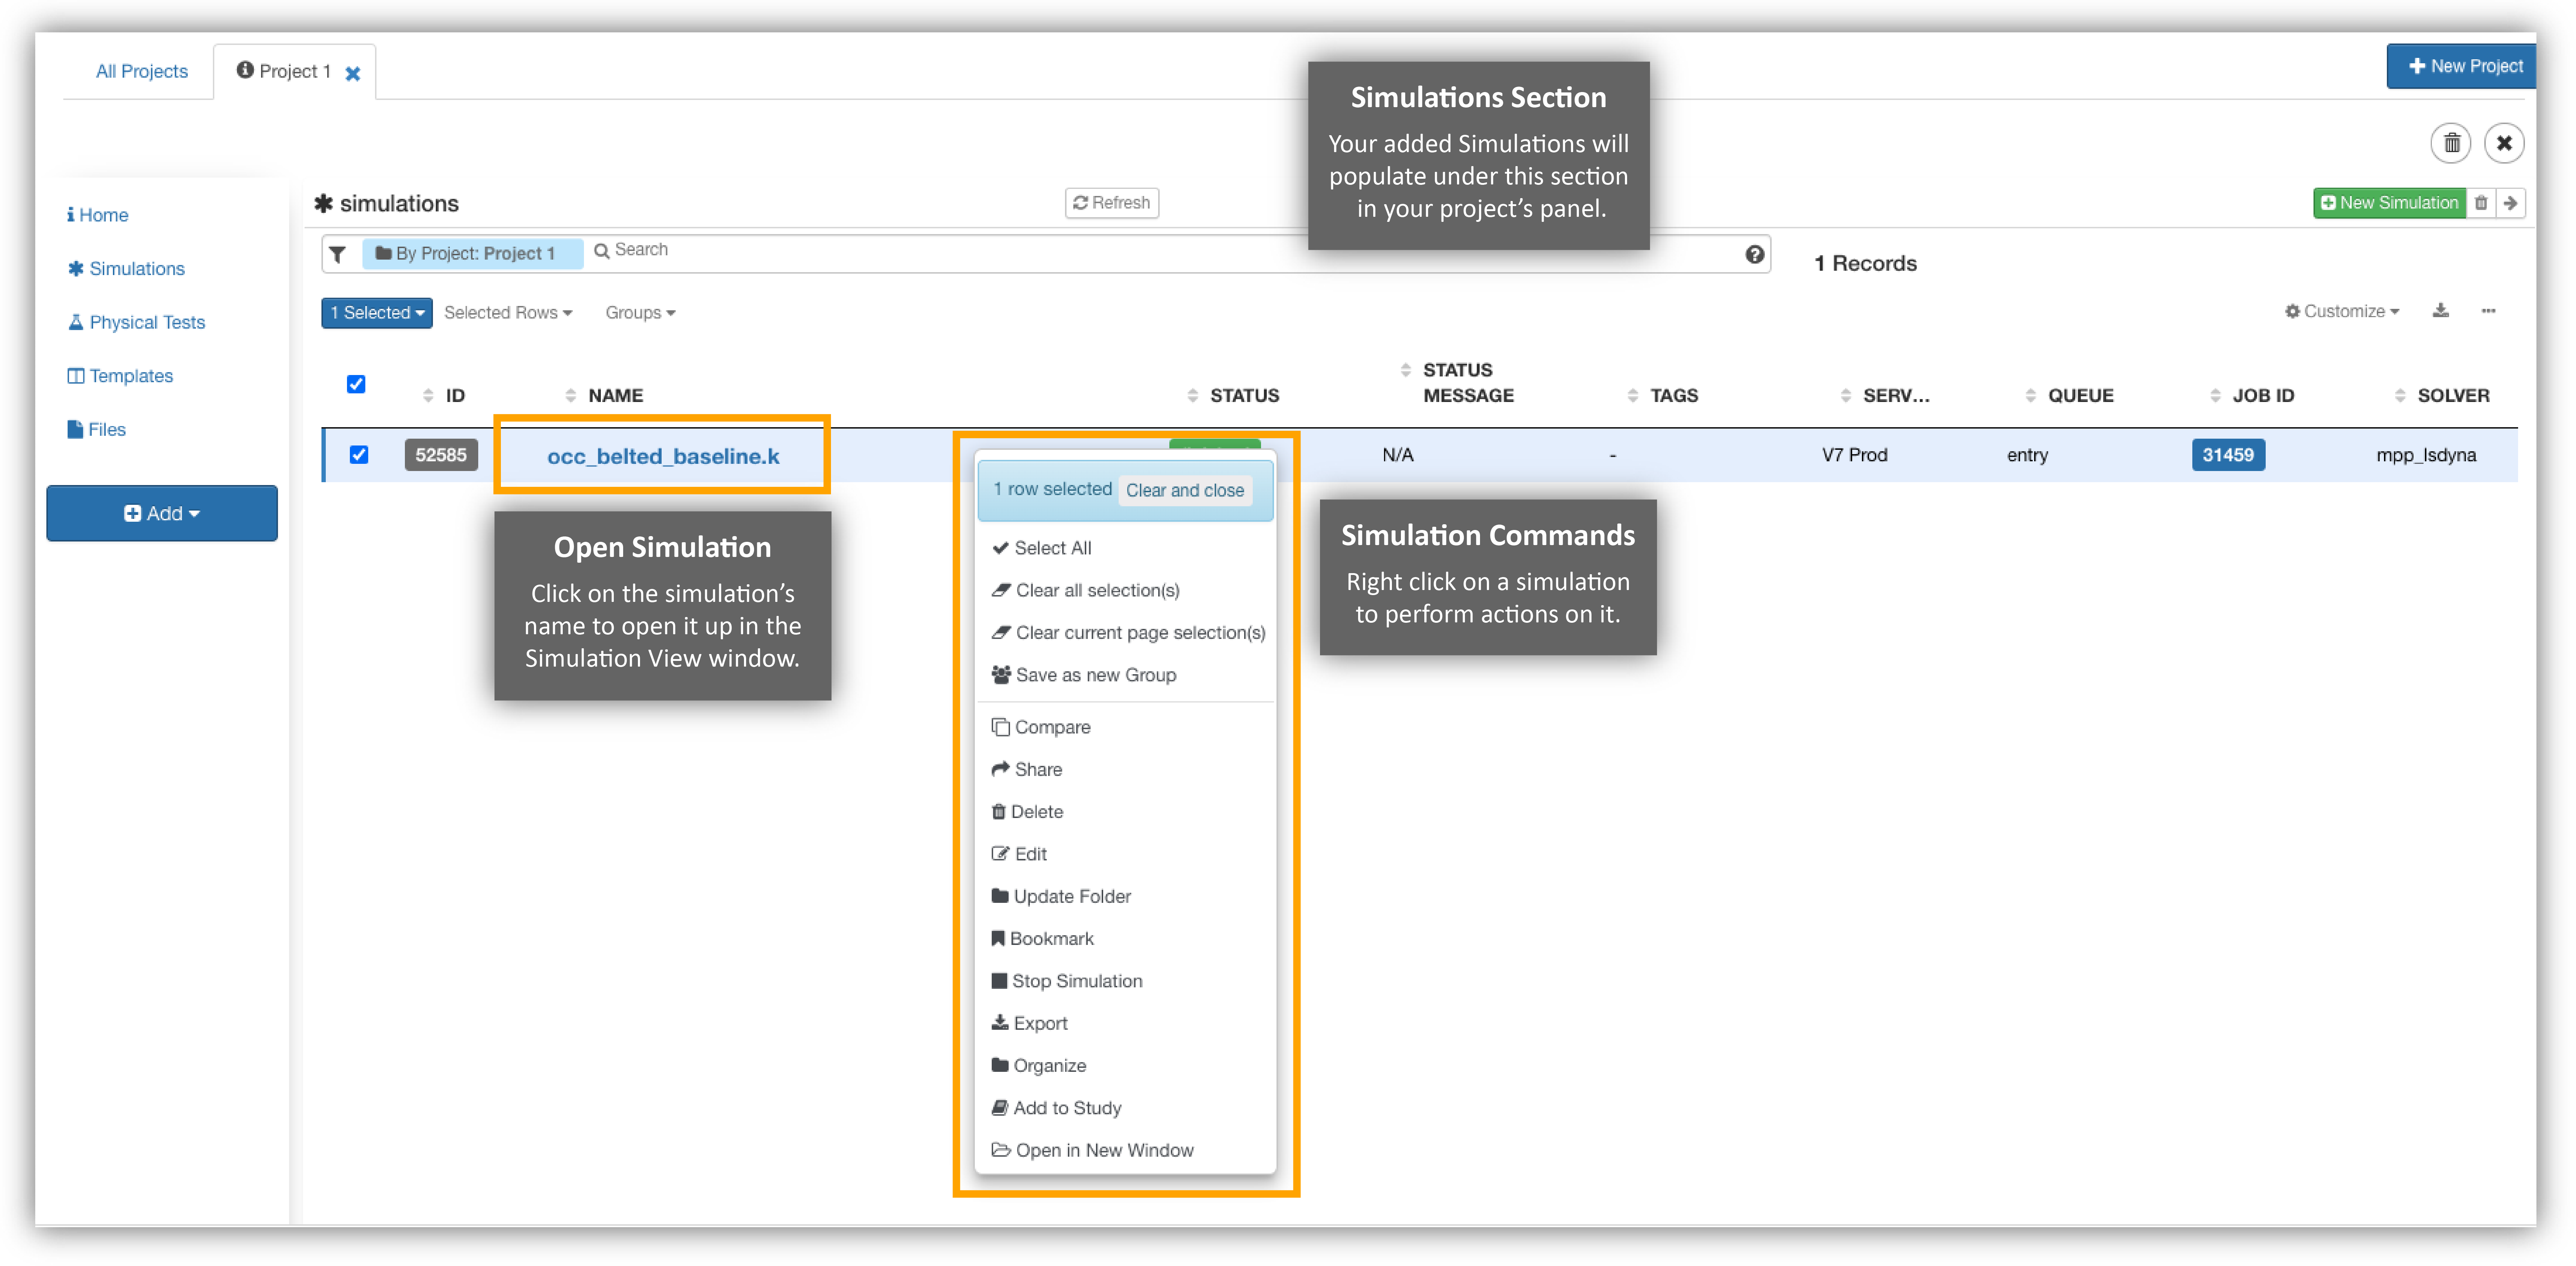The width and height of the screenshot is (2576, 1266).
Task: Choose Delete in context menu
Action: click(1027, 812)
